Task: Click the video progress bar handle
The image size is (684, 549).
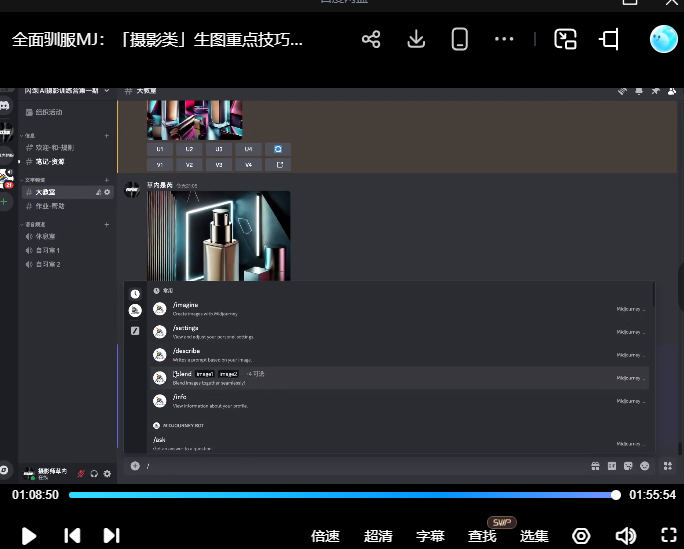Action: tap(616, 495)
